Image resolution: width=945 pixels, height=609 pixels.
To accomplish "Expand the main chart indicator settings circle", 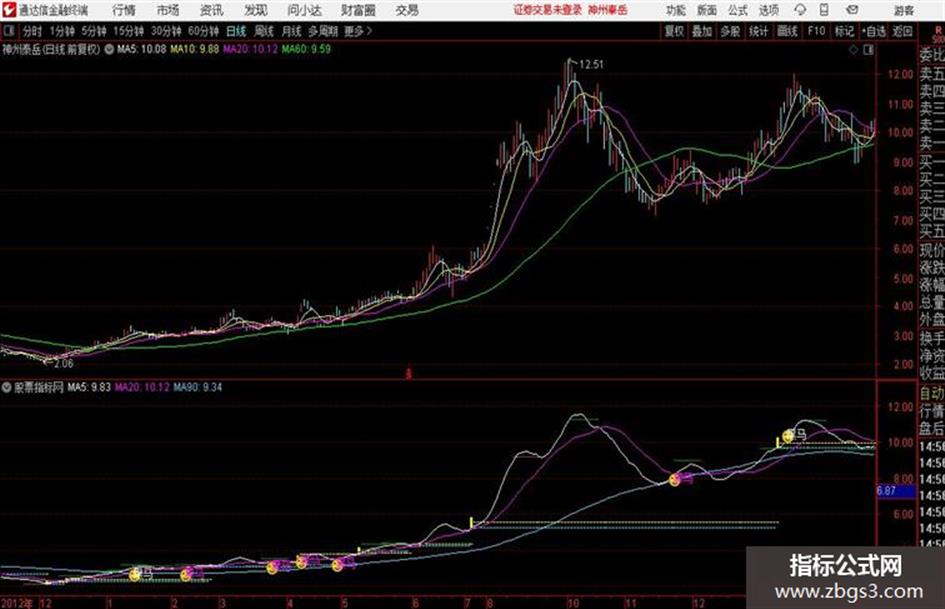I will click(x=109, y=49).
